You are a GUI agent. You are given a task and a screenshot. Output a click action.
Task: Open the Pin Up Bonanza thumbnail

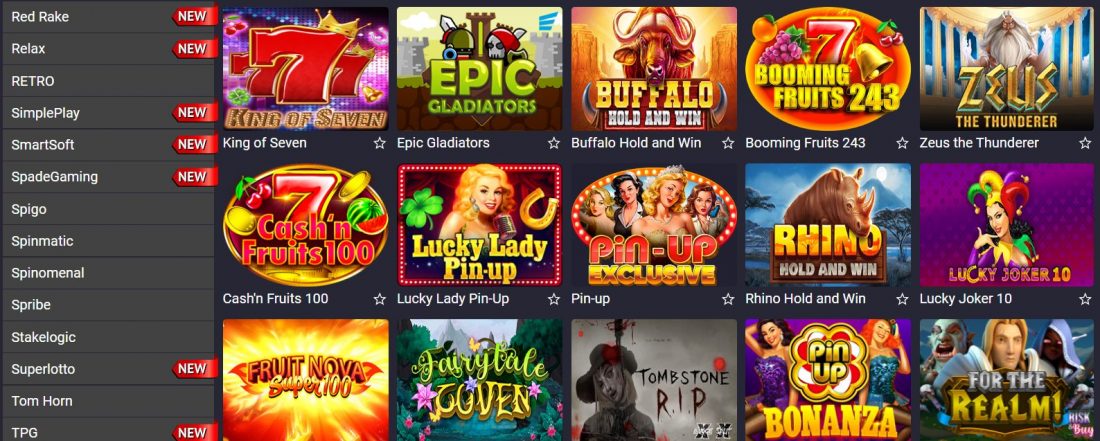(x=828, y=380)
